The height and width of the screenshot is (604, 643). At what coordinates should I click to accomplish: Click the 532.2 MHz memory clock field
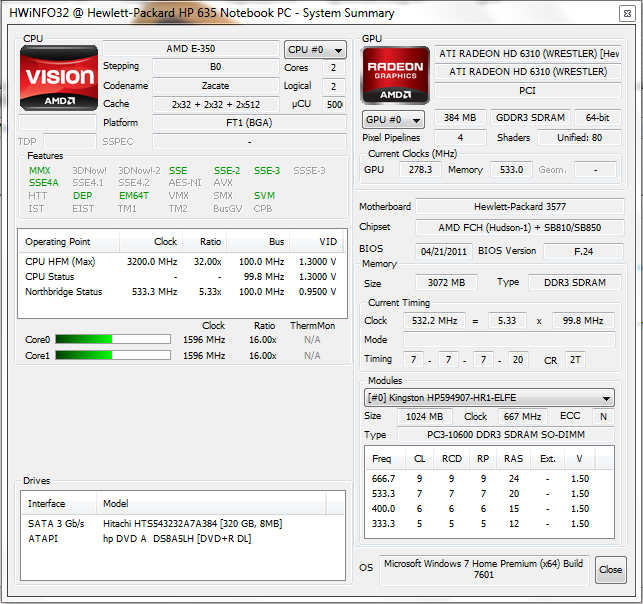click(434, 320)
